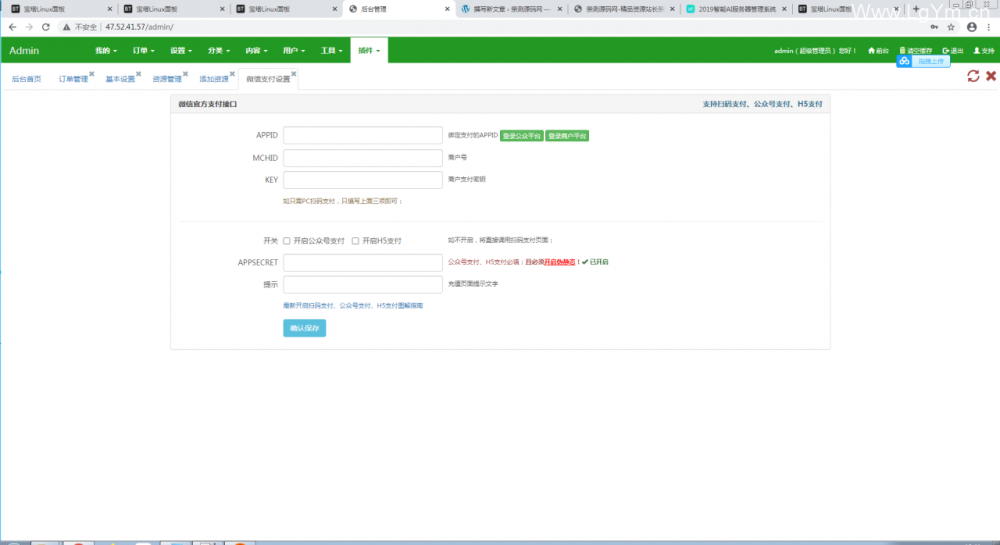Open the blue payment setup guide link
Viewport: 1000px width, 545px height.
click(353, 306)
